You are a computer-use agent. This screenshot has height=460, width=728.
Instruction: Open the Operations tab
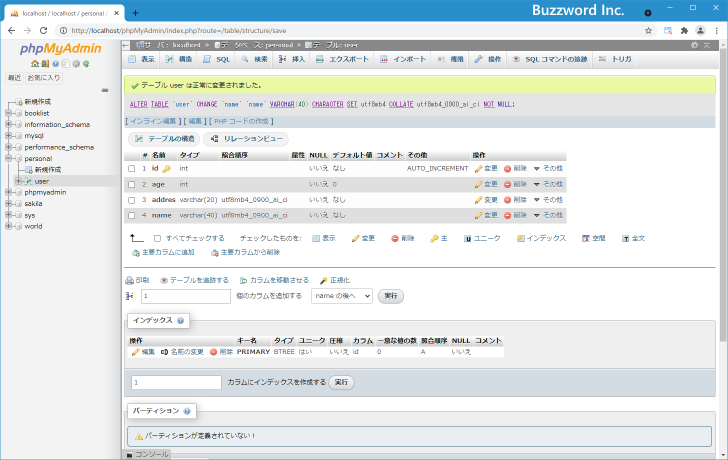[488, 59]
